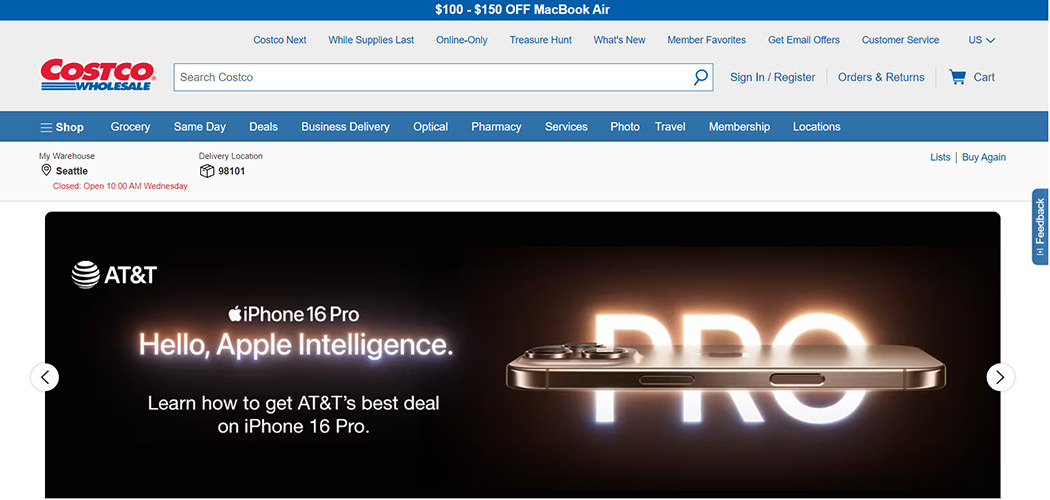Go to previous carousel slide arrow
This screenshot has height=500, width=1050.
coord(45,377)
